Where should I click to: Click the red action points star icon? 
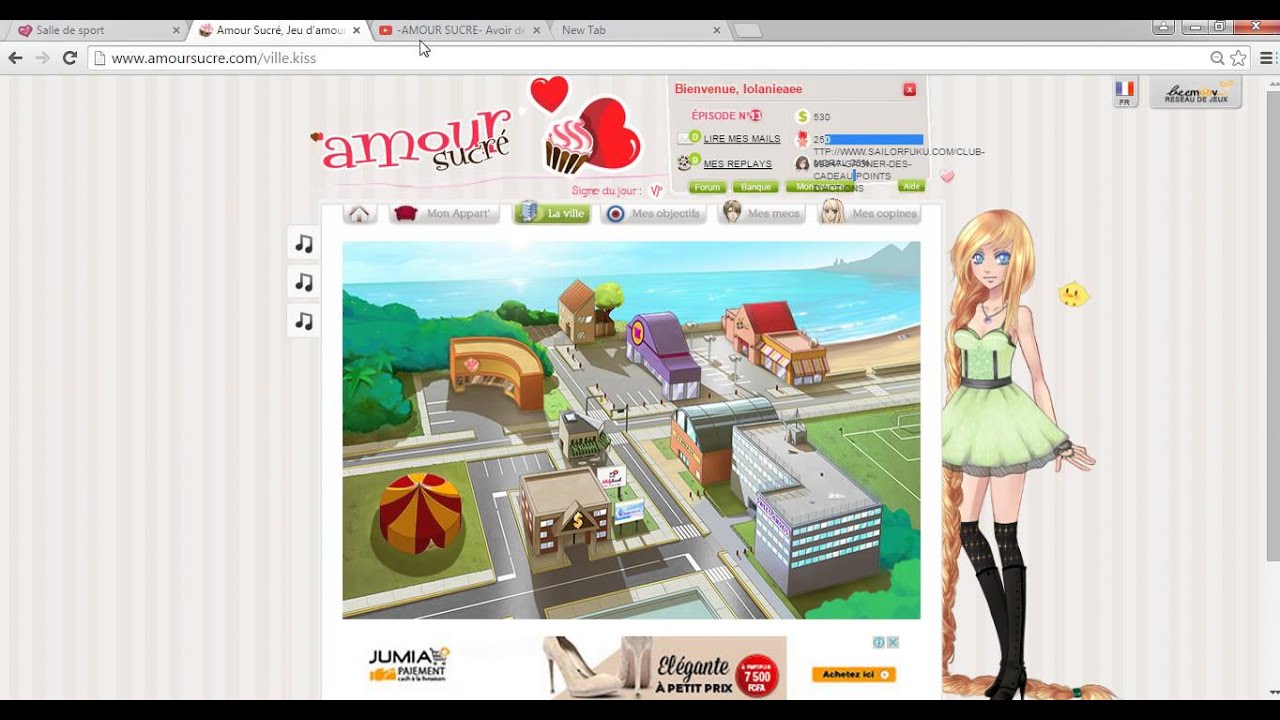coord(802,139)
